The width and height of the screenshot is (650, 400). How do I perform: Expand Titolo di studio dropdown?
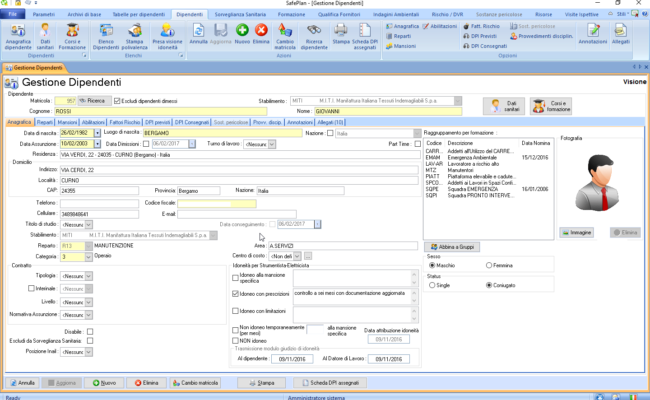pos(88,225)
